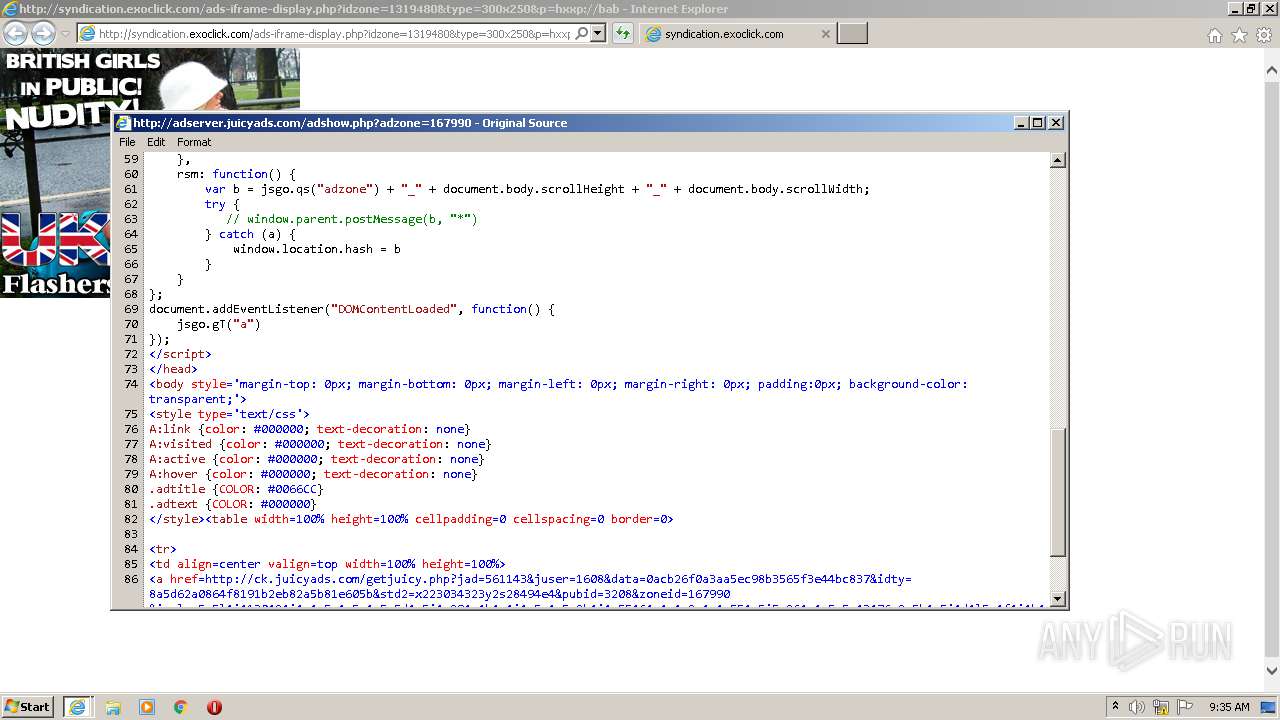1280x720 pixels.
Task: Click the source viewer scroll up arrow
Action: click(x=1058, y=160)
